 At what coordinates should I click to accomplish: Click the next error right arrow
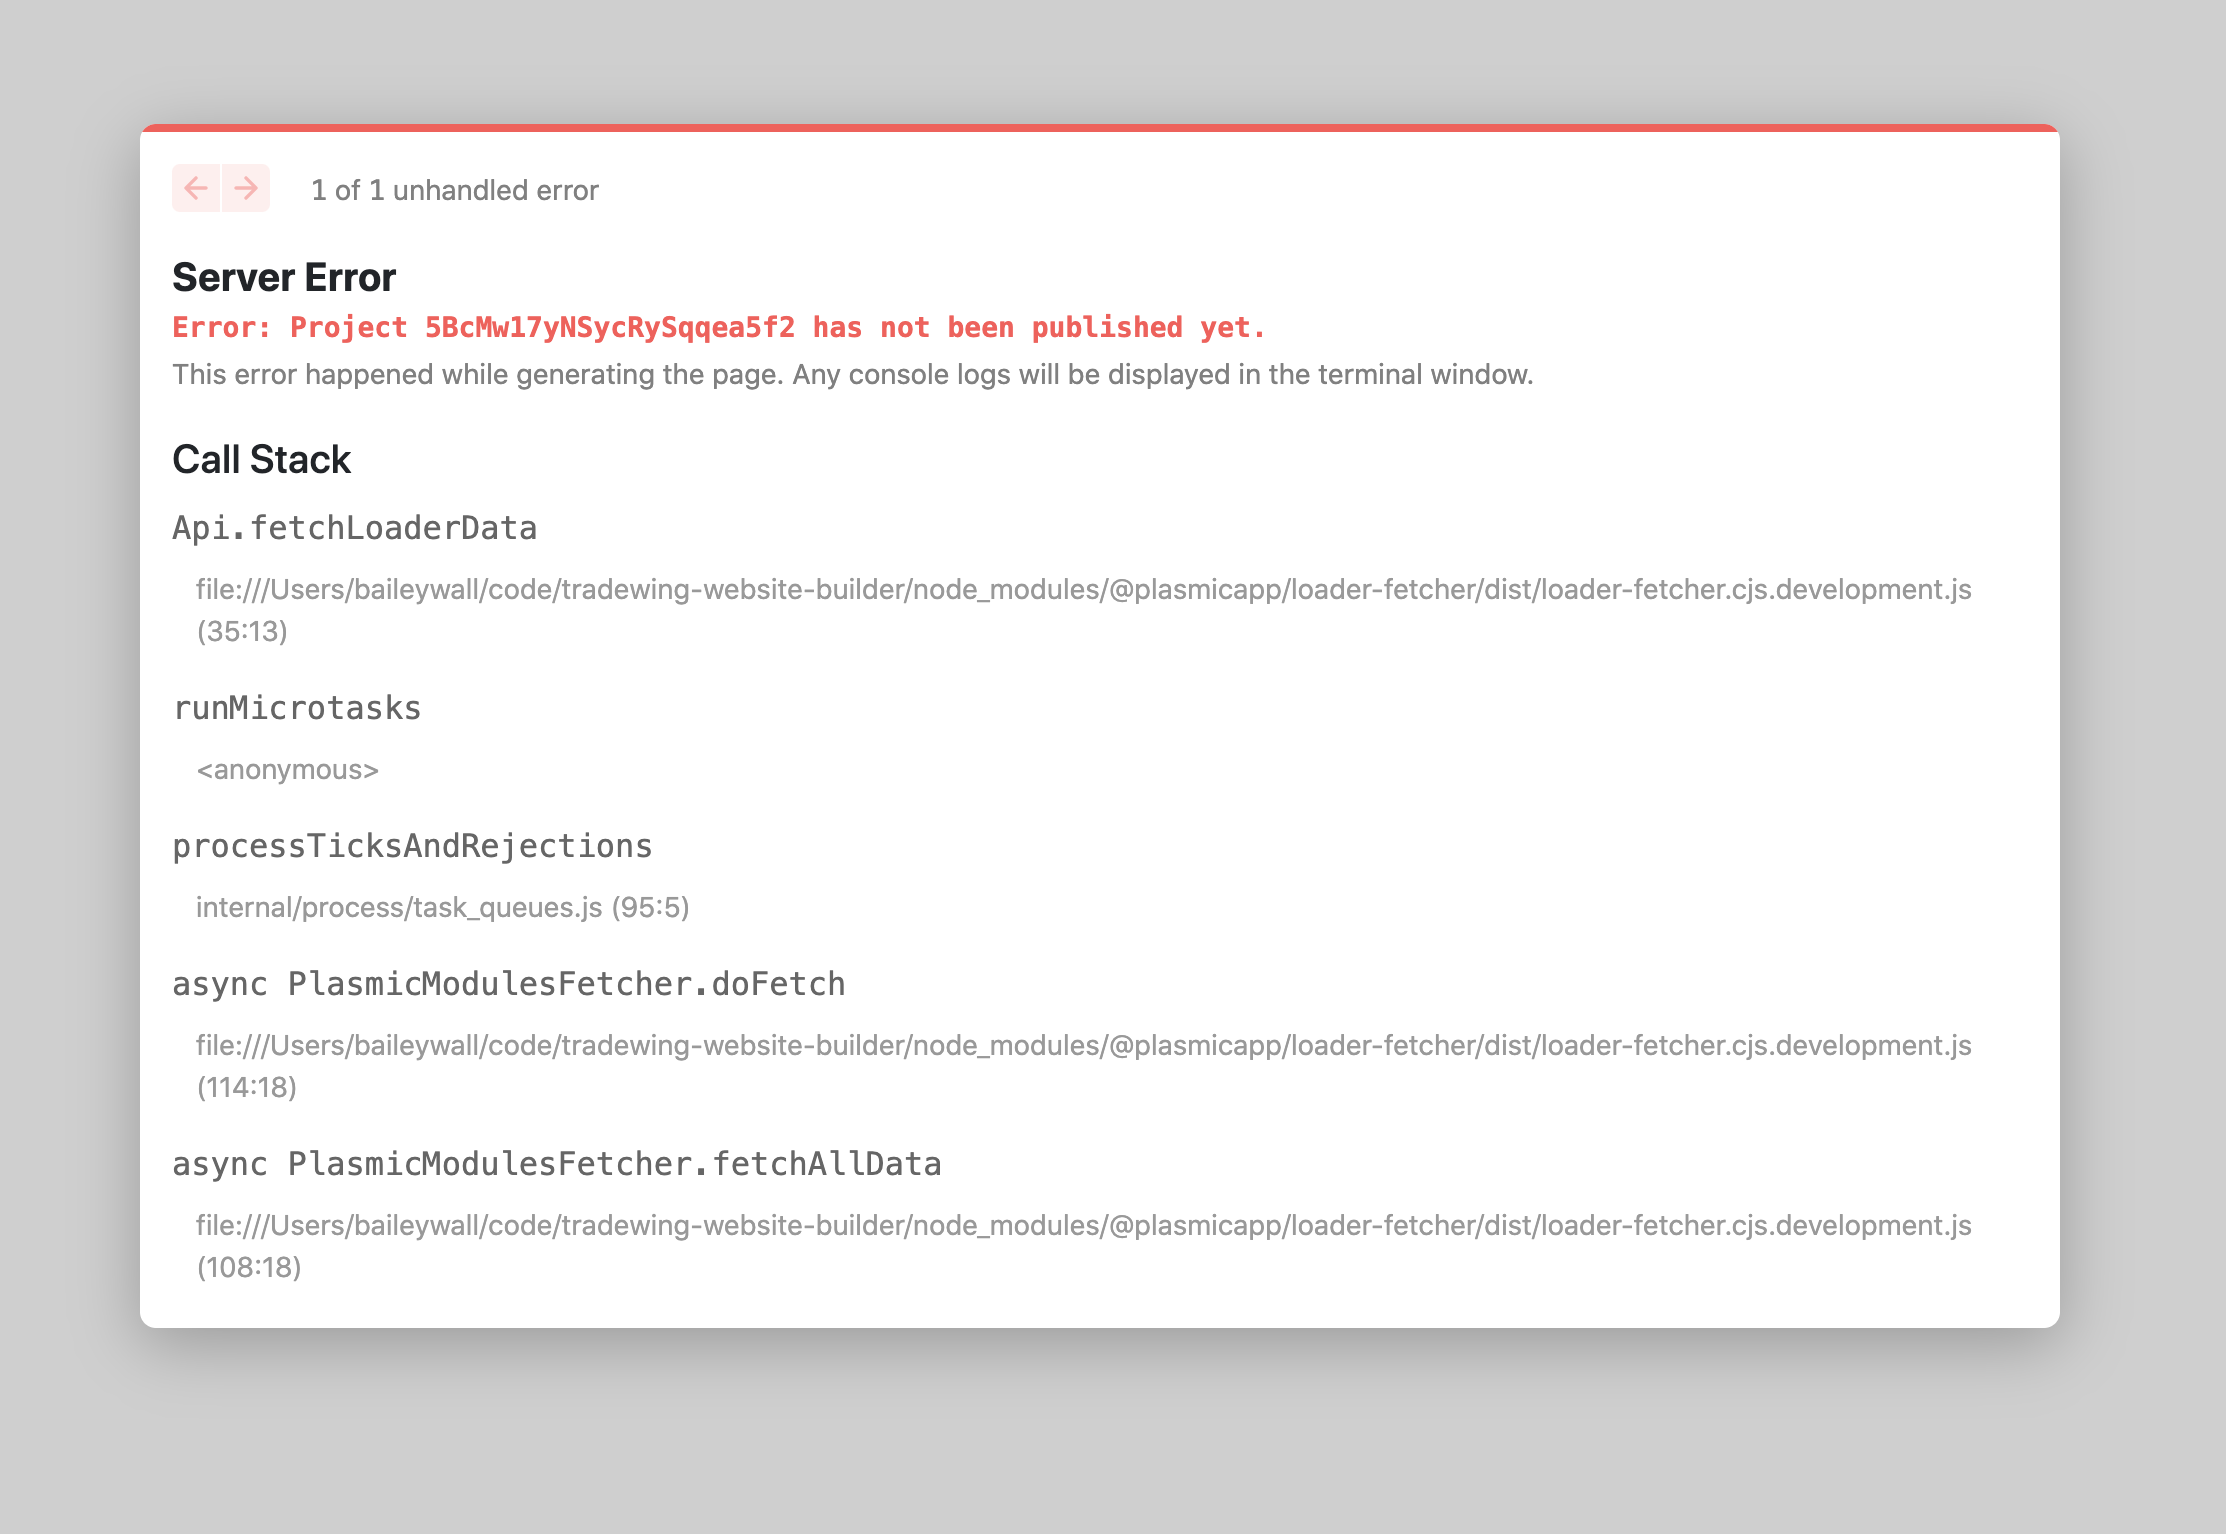(x=246, y=188)
